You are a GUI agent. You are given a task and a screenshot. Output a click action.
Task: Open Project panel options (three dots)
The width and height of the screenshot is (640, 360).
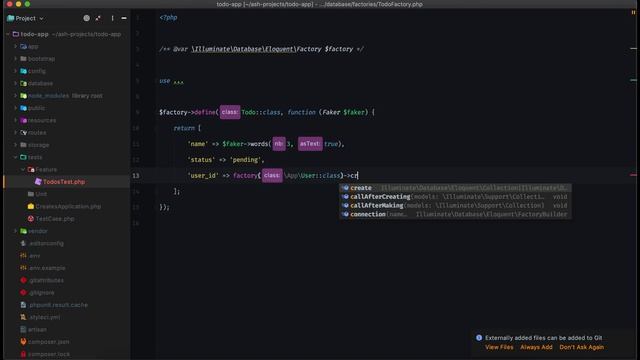tap(112, 18)
